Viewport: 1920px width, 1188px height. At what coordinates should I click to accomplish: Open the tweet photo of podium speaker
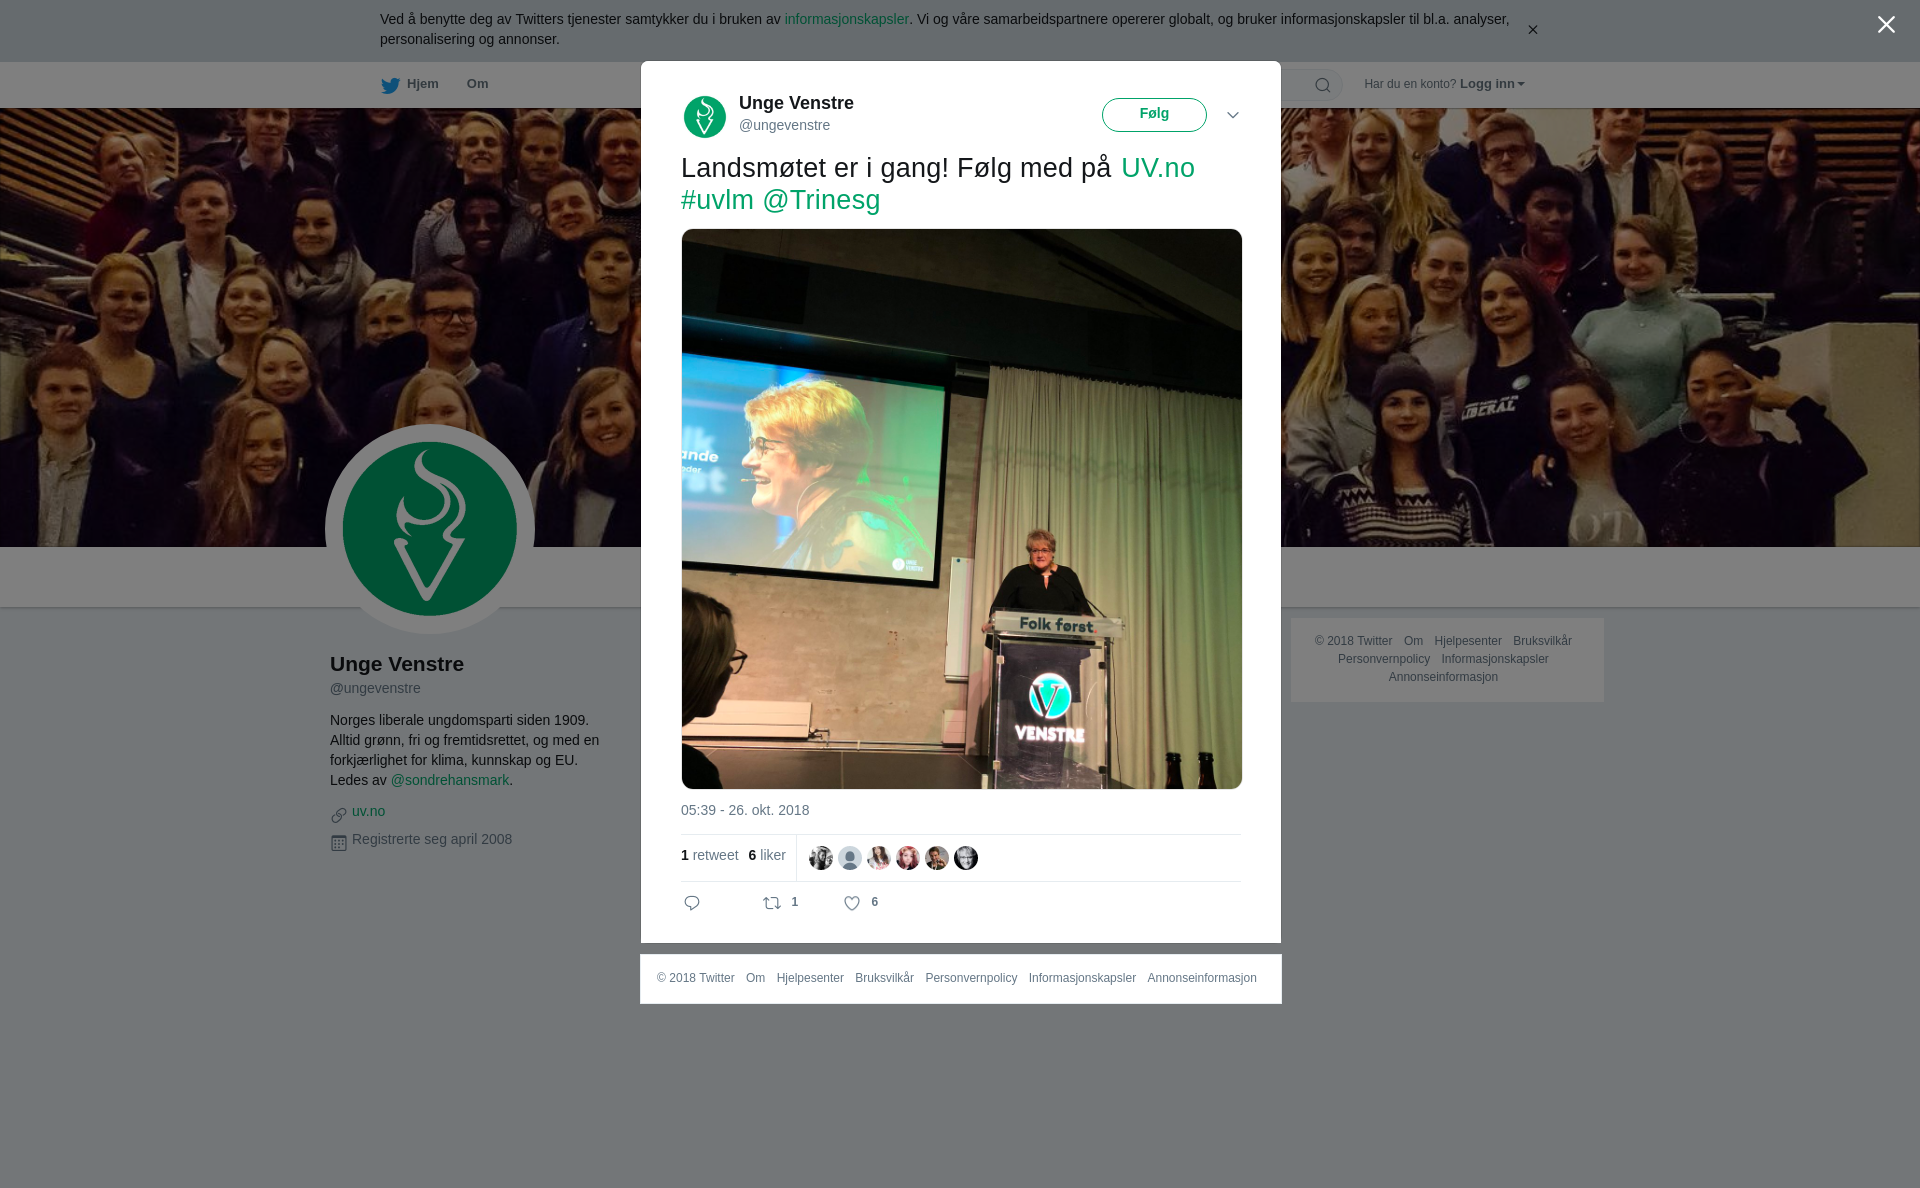pyautogui.click(x=962, y=509)
